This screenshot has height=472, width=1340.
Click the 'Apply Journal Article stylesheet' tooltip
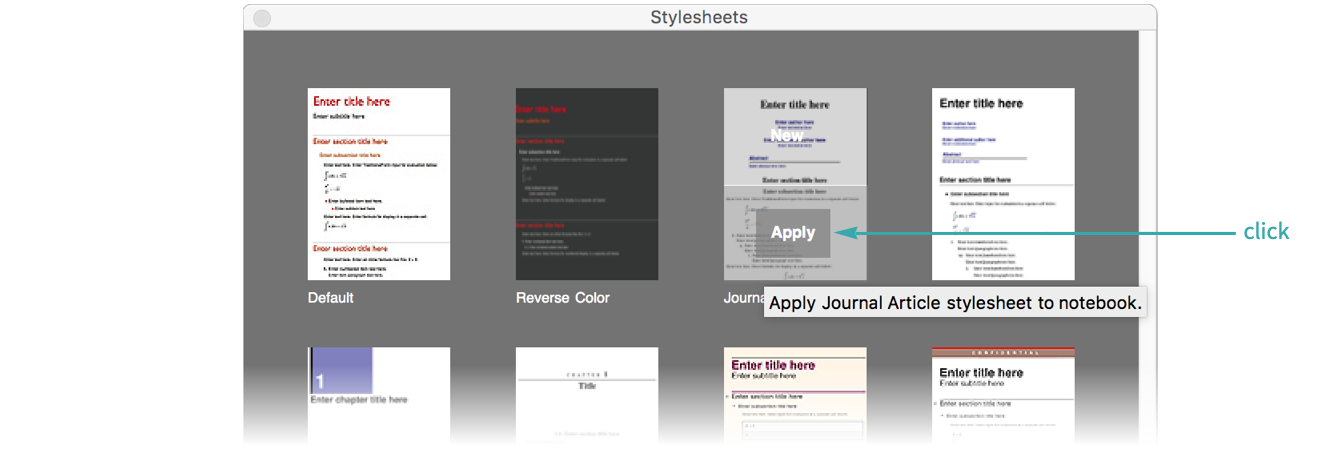[x=955, y=303]
